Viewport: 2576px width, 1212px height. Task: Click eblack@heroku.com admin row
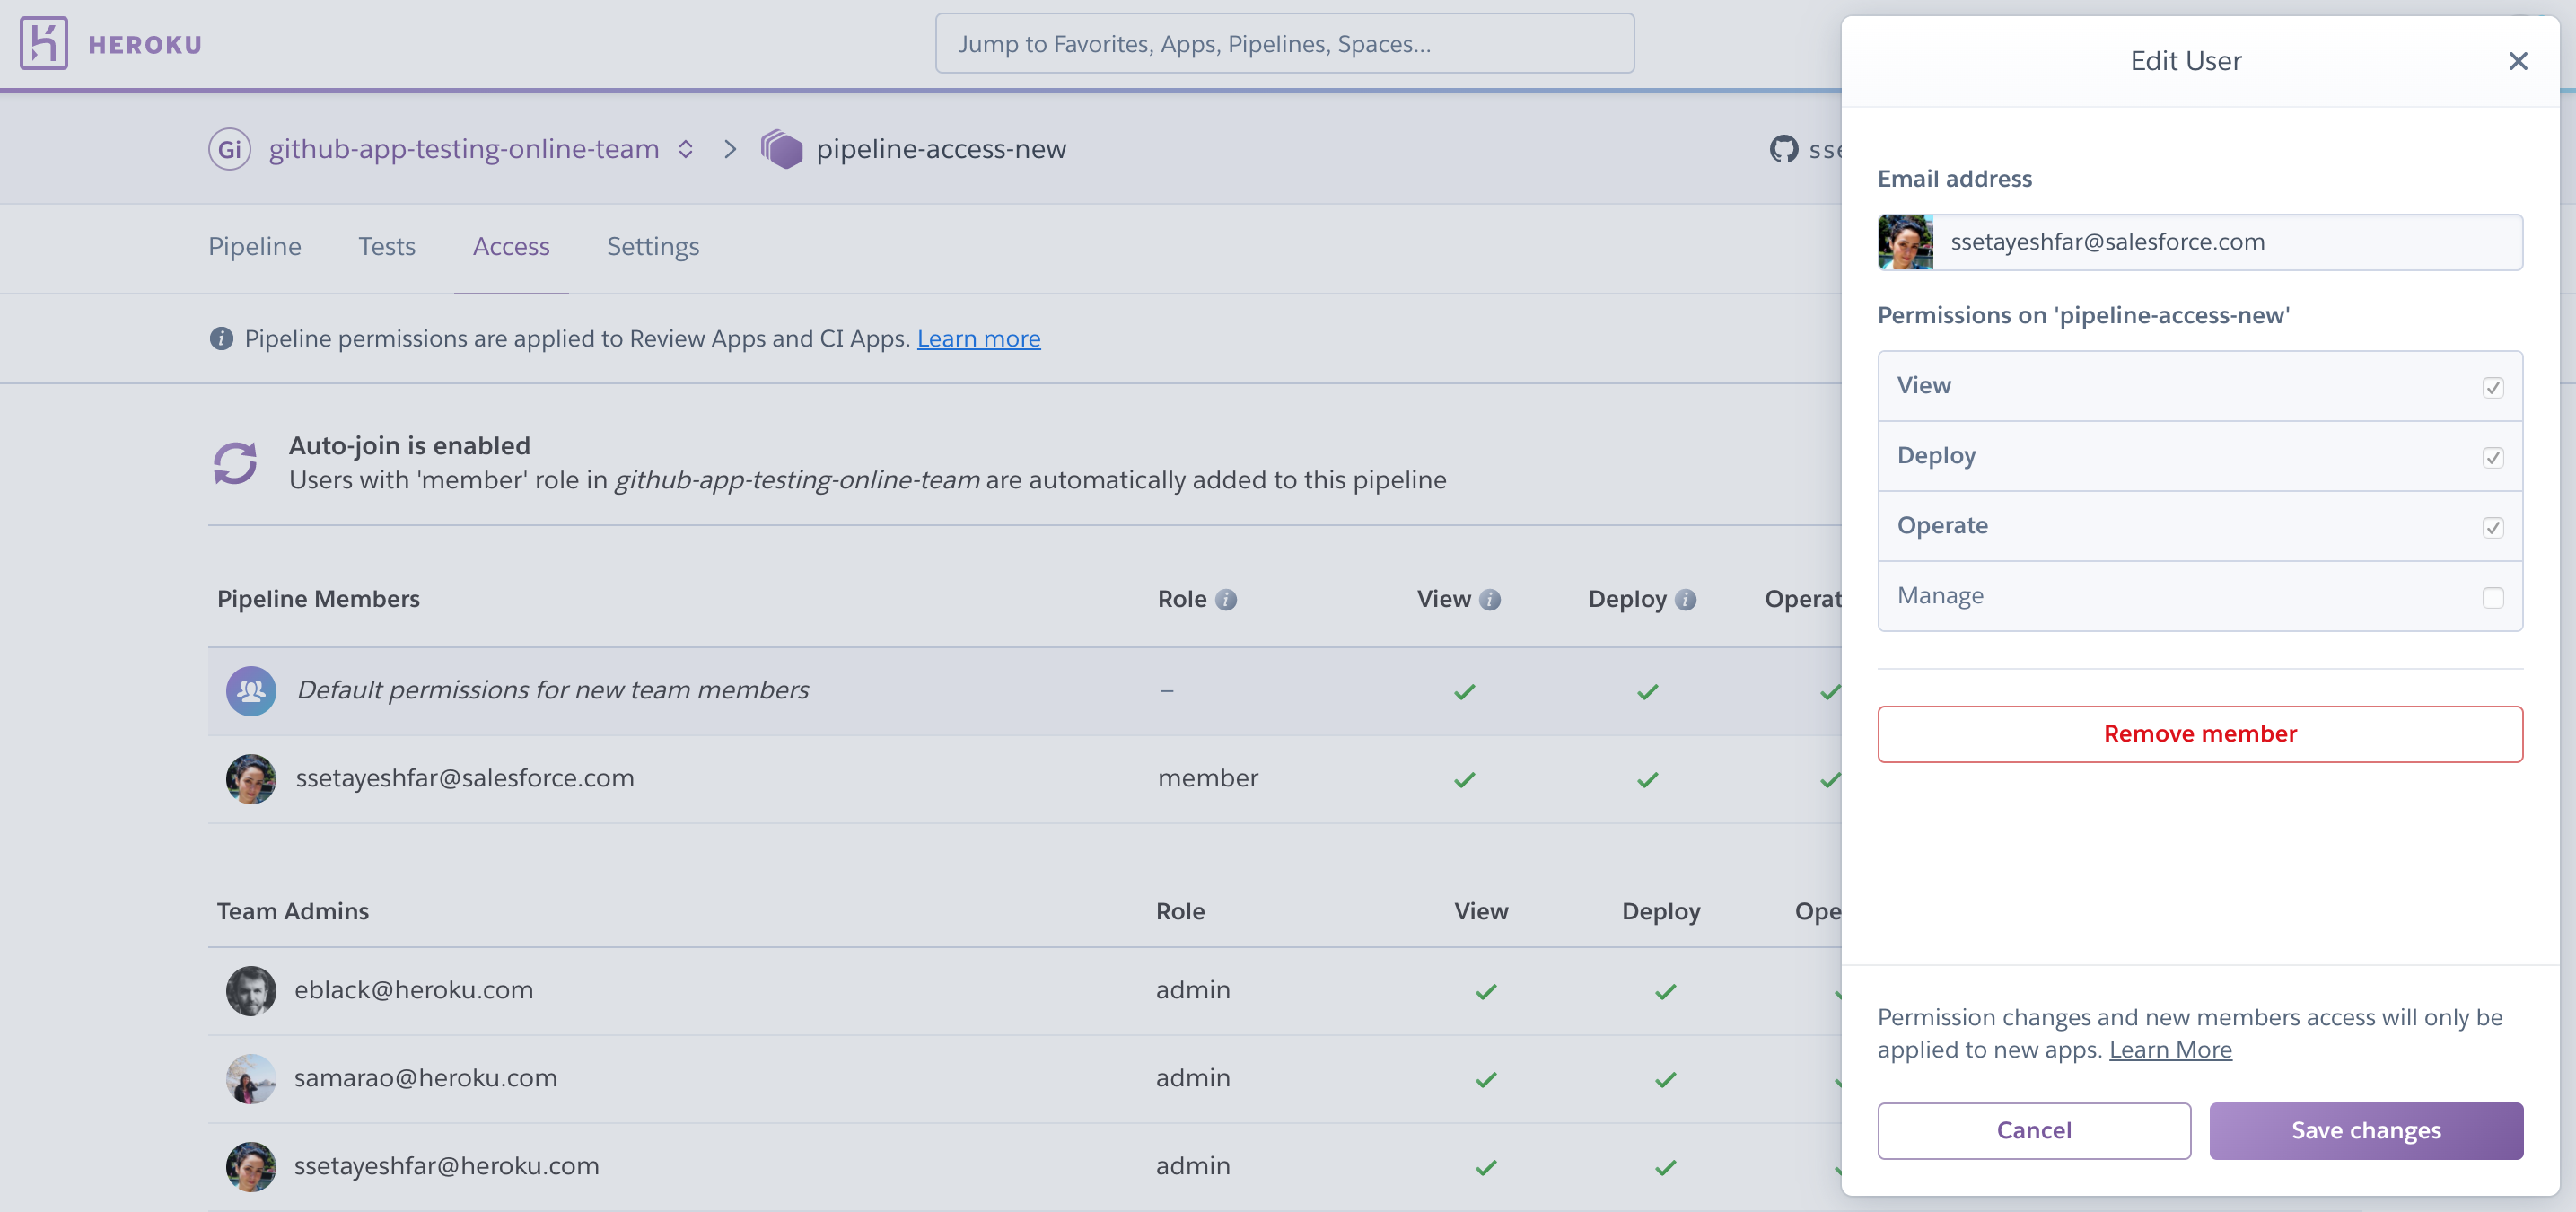(x=1024, y=991)
